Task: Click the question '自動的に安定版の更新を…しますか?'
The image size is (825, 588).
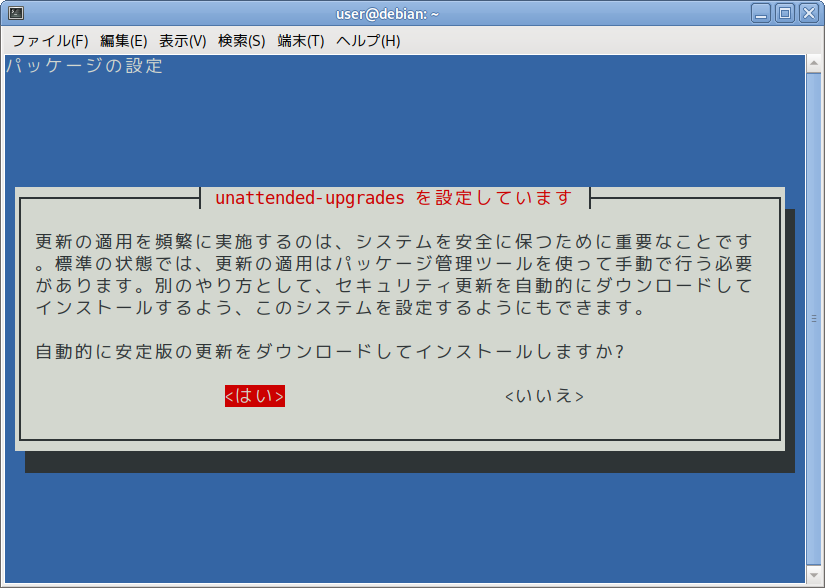Action: 329,351
